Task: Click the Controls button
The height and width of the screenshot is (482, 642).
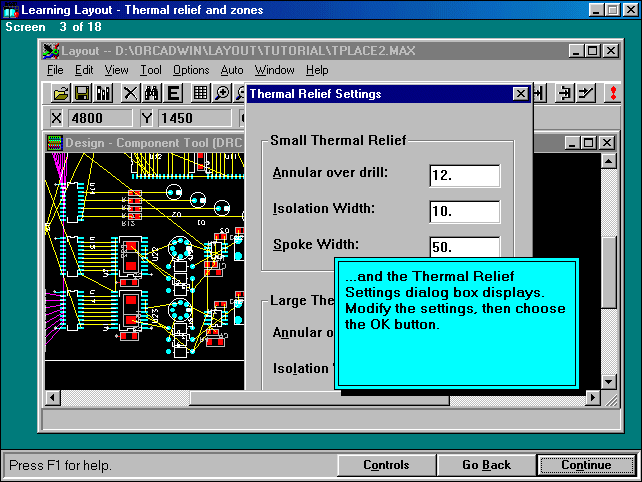Action: pyautogui.click(x=386, y=465)
